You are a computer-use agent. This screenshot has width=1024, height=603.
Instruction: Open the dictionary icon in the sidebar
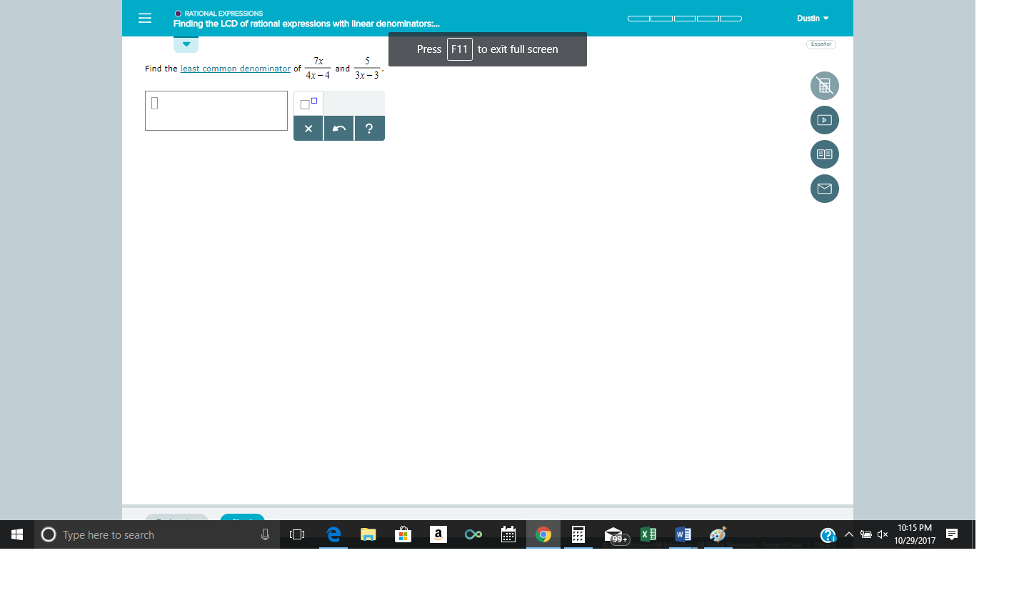click(x=824, y=154)
